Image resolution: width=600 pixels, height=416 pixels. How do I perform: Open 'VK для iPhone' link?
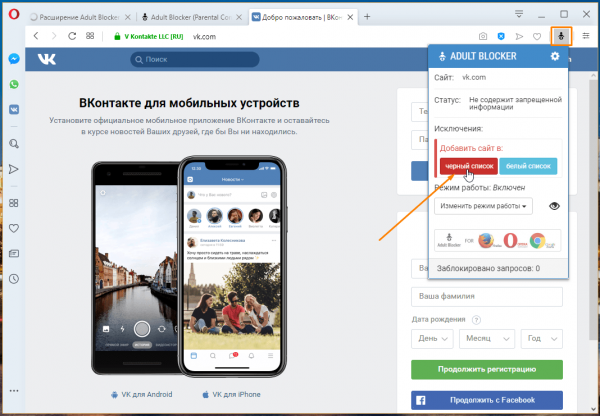coord(232,395)
